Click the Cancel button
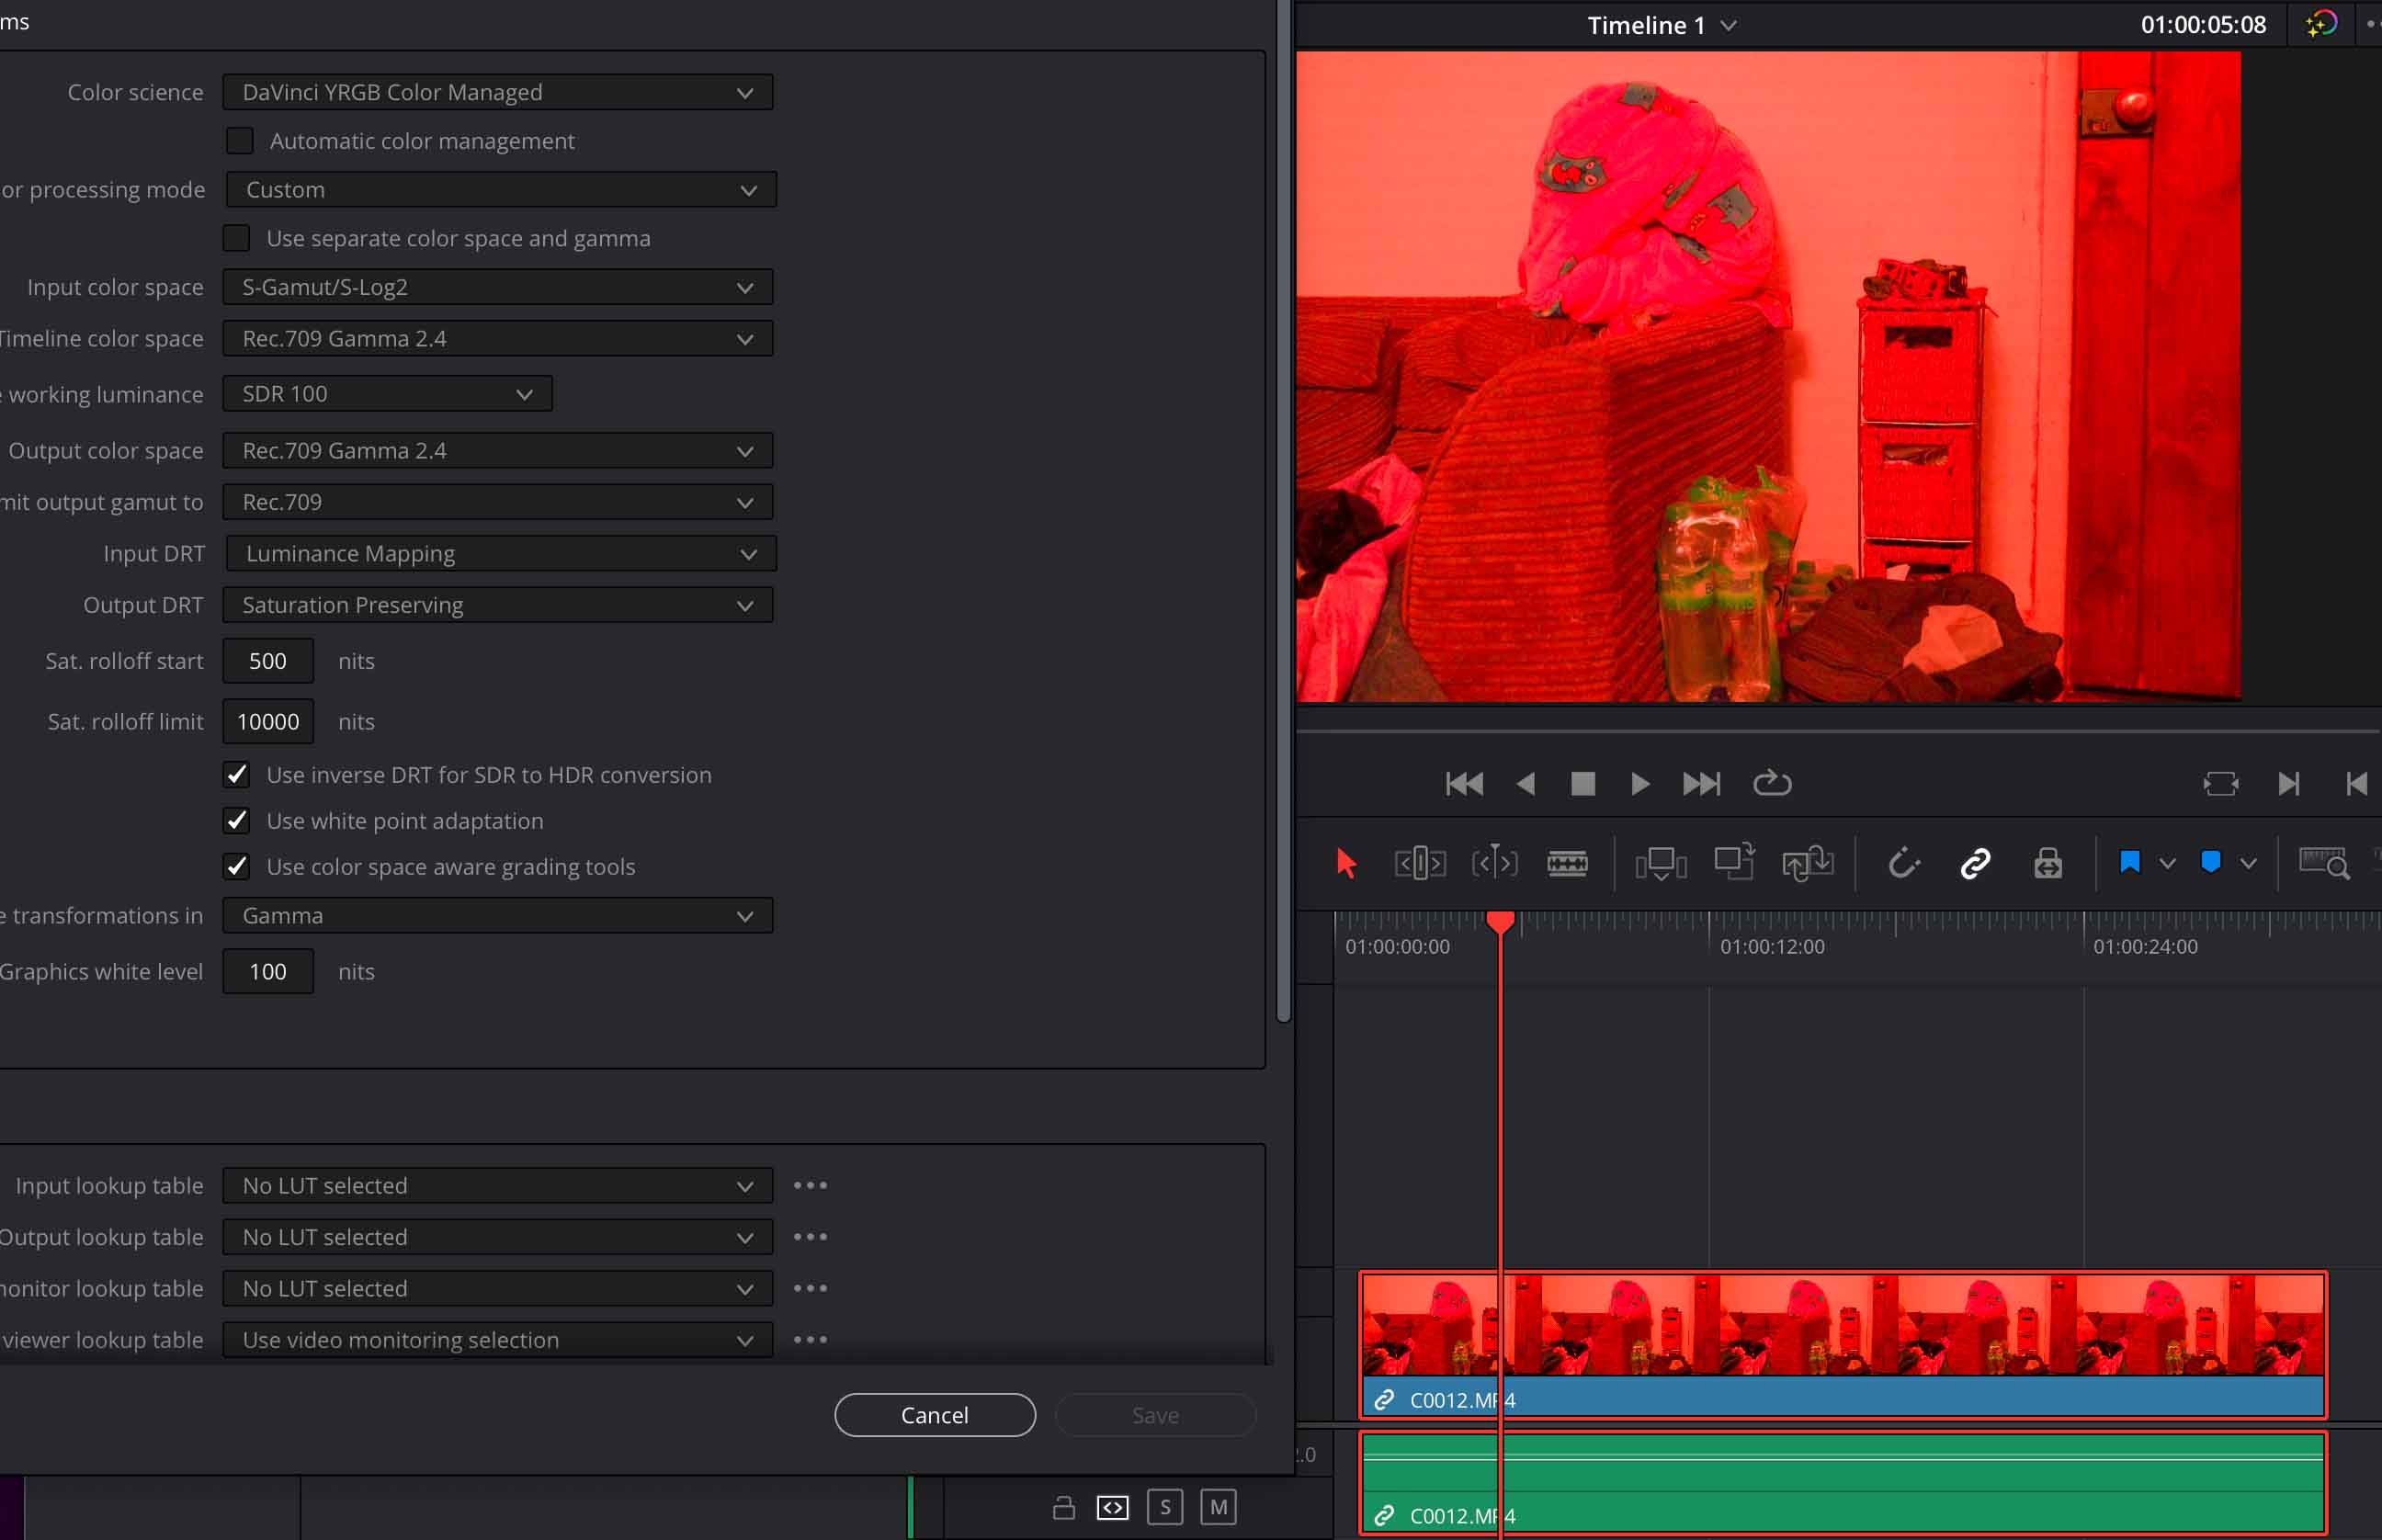 tap(935, 1415)
